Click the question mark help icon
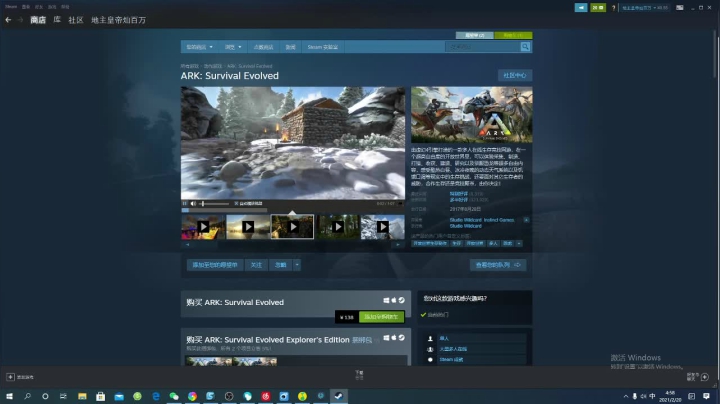 (x=613, y=8)
